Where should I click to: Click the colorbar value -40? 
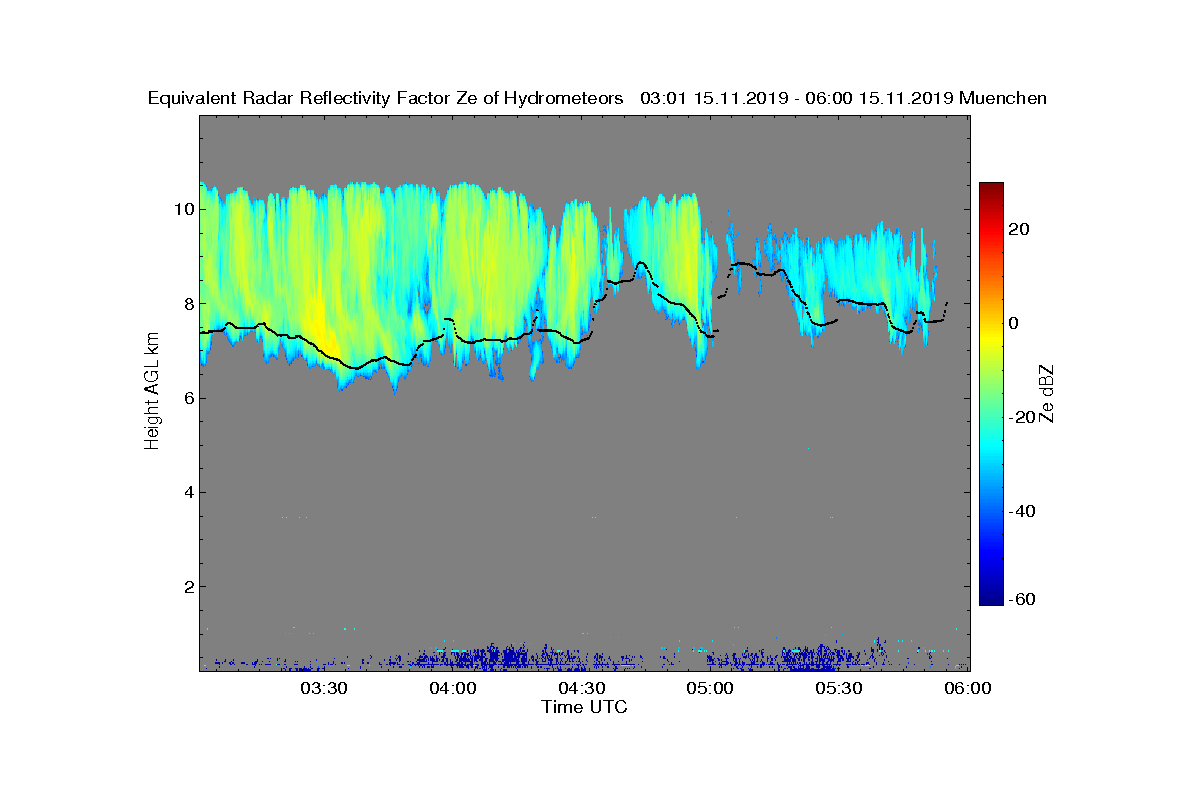click(x=1023, y=512)
